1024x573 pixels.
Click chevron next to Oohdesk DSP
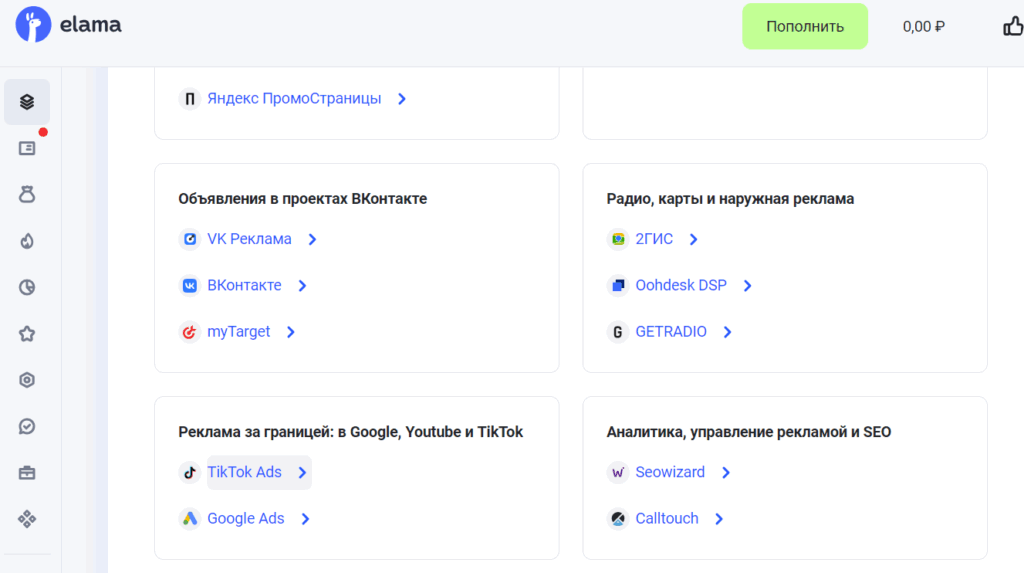coord(748,286)
